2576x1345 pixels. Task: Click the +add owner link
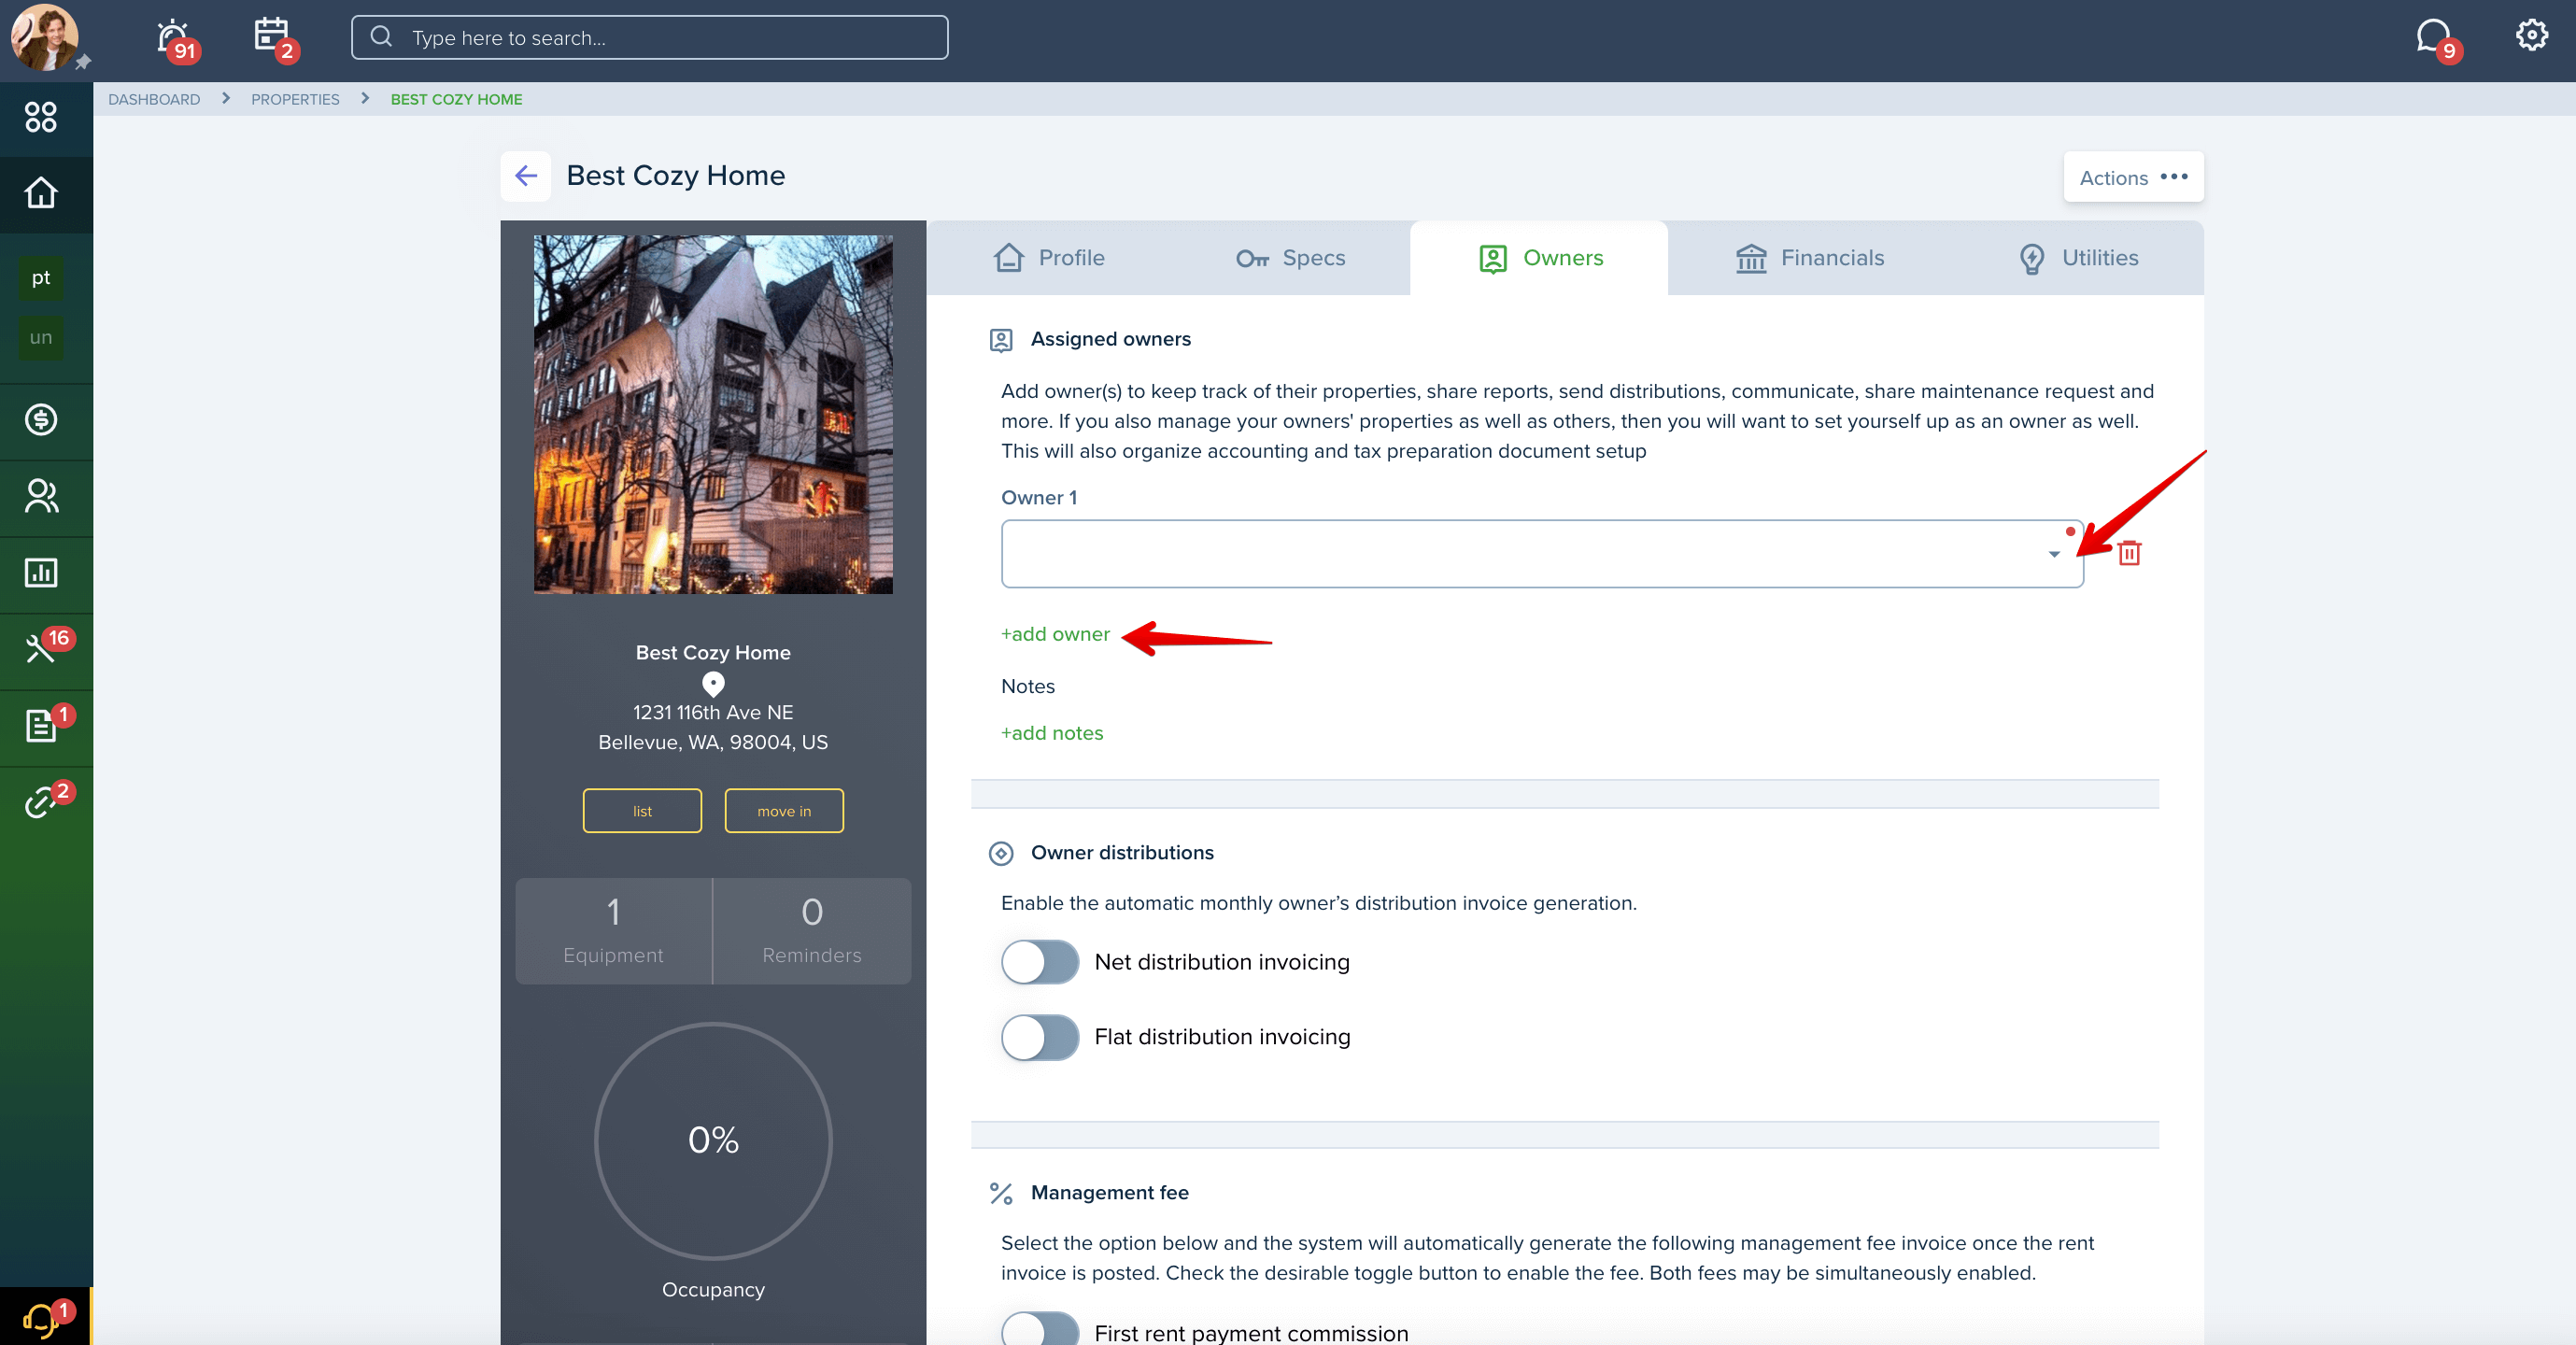click(1055, 635)
